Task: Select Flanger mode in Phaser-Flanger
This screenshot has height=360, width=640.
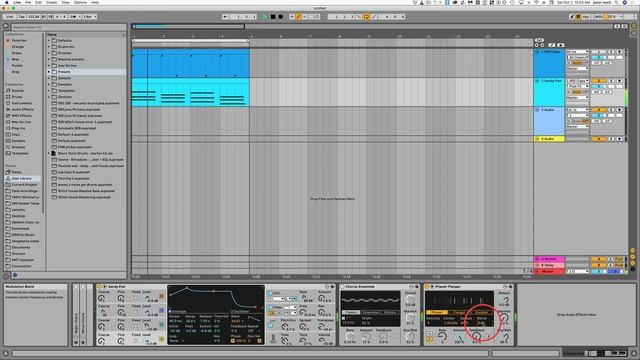Action: 460,312
